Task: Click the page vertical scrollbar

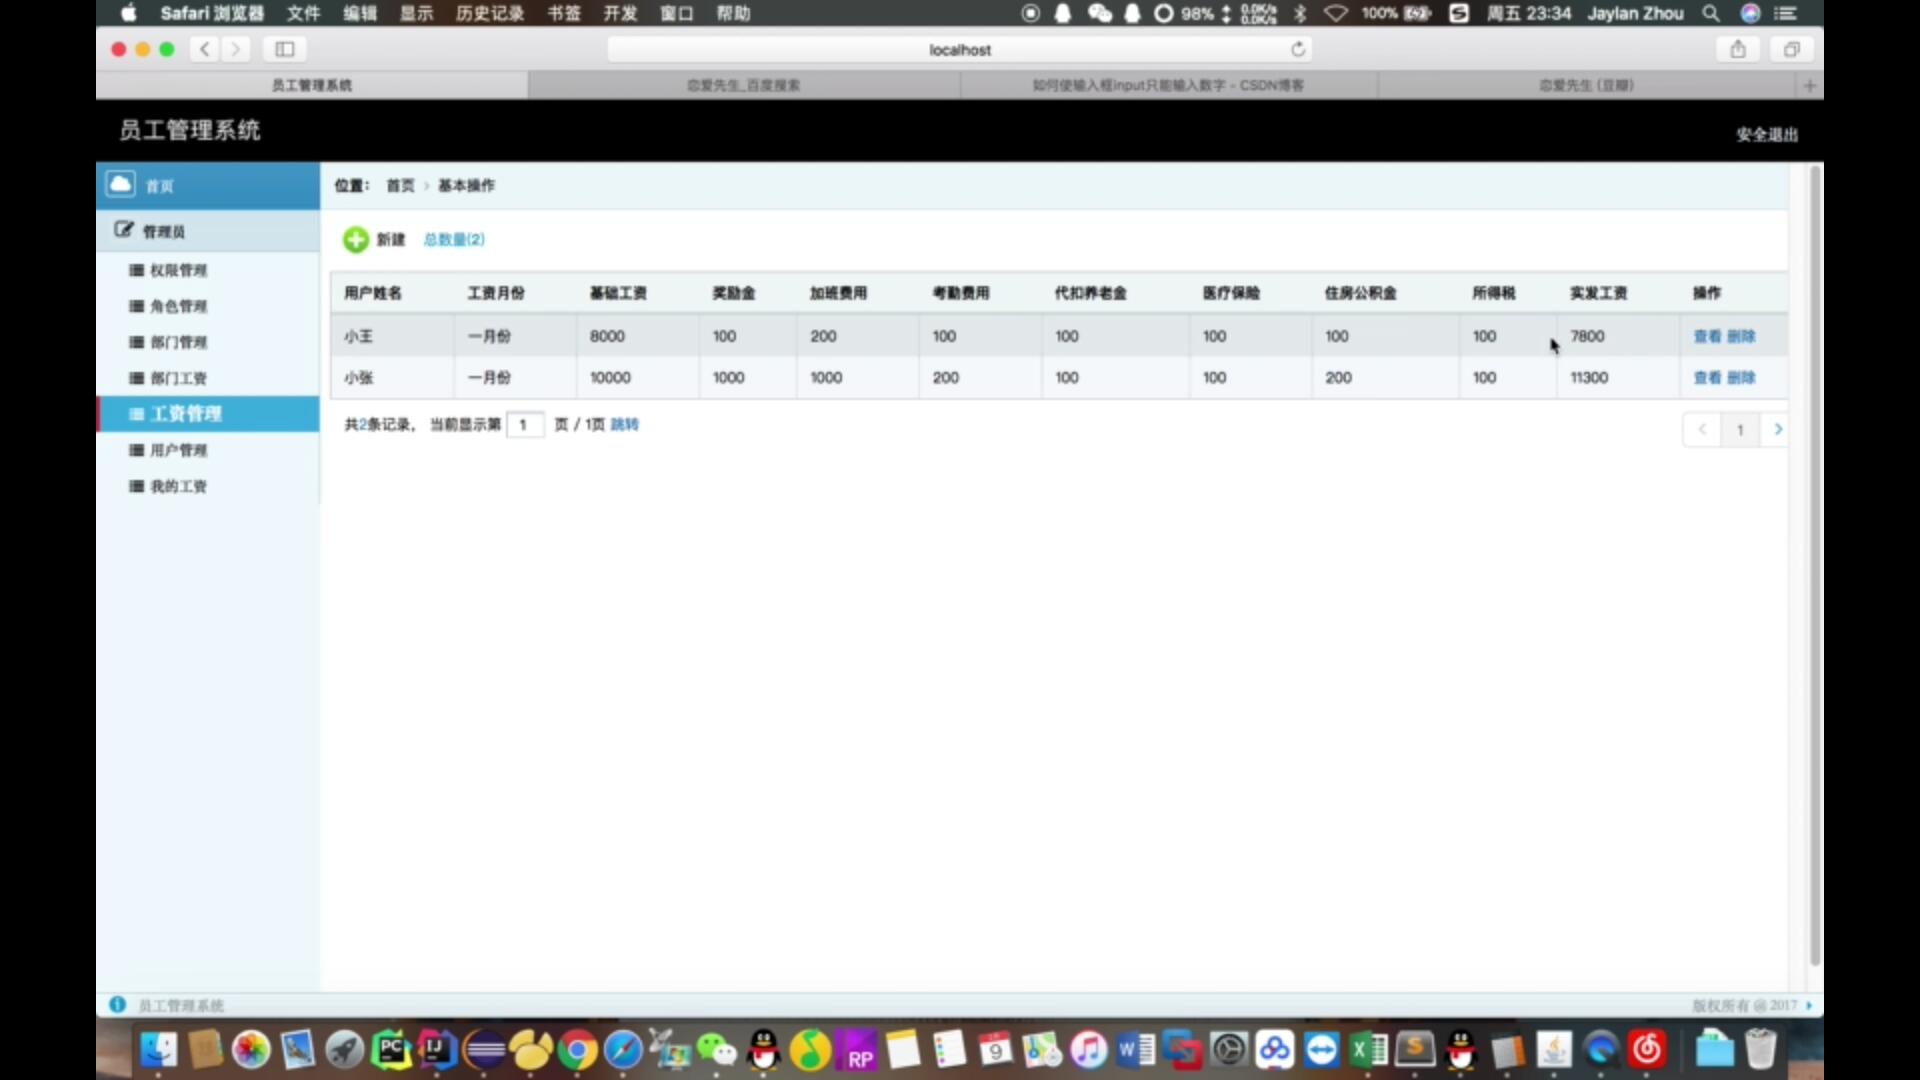Action: click(x=1815, y=565)
